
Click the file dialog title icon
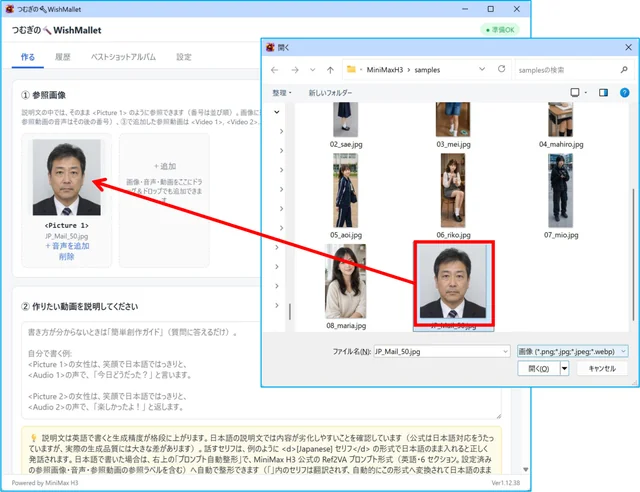(270, 47)
